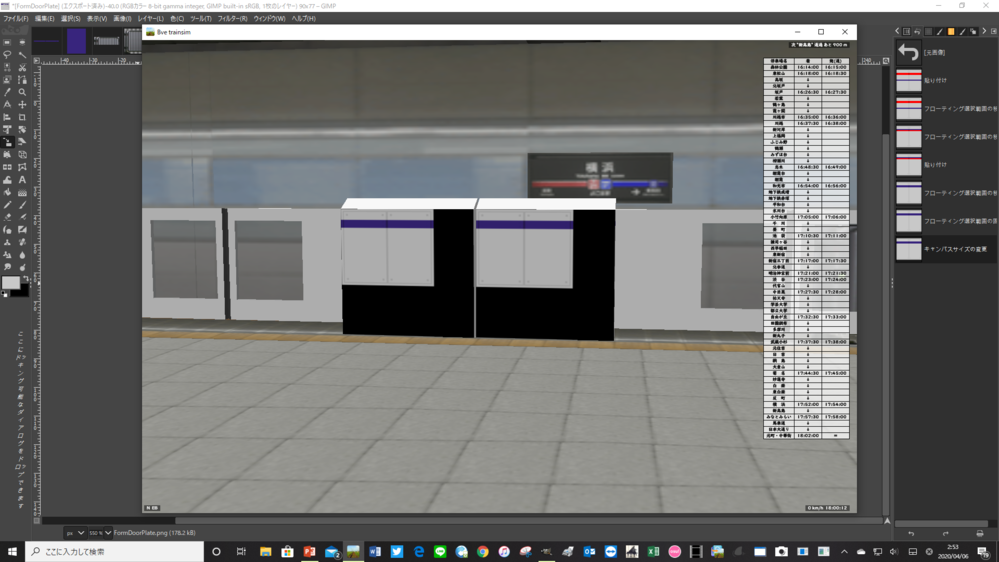Screen dimensions: 999x562
Task: Select the Eraser tool
Action: point(7,217)
